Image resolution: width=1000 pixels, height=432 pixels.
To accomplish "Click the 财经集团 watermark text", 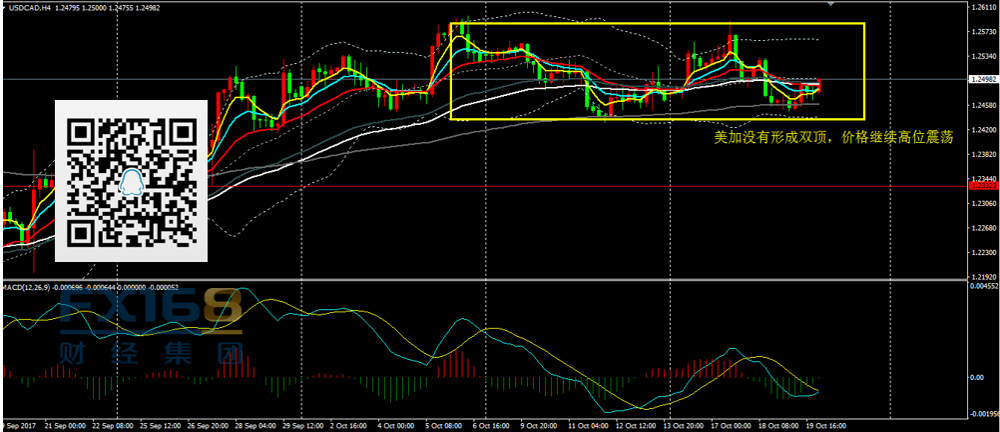I will 150,352.
